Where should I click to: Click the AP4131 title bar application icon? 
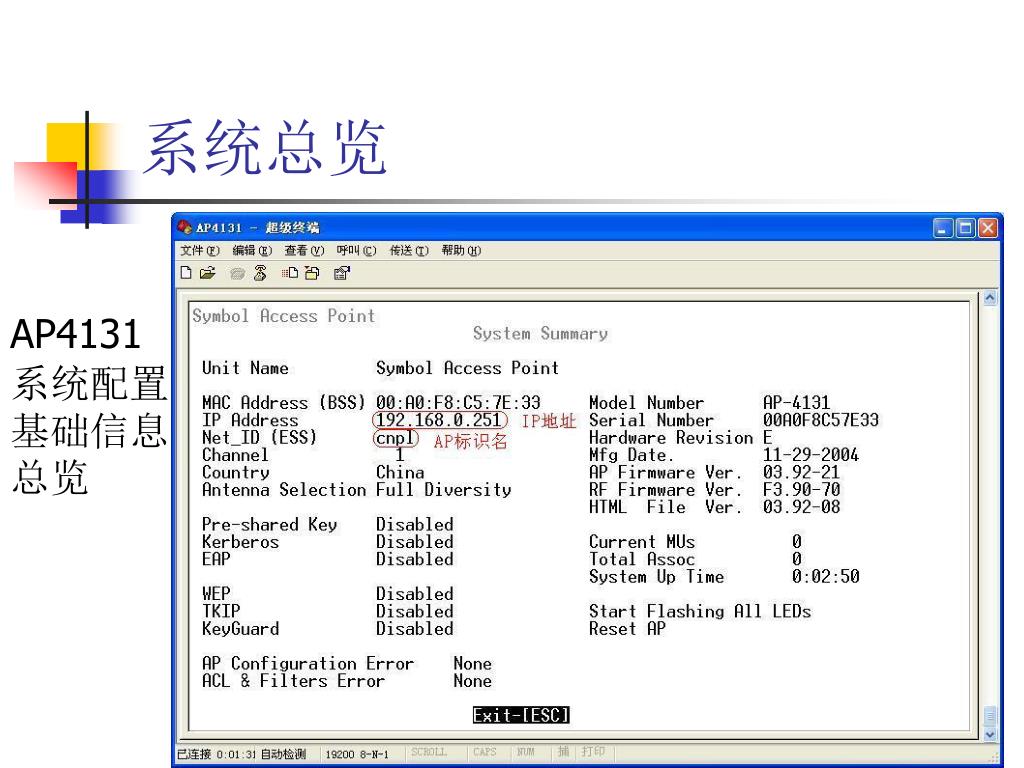(x=185, y=227)
